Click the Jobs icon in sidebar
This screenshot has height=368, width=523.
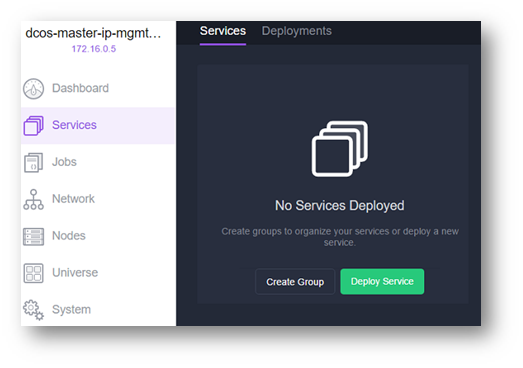(33, 162)
